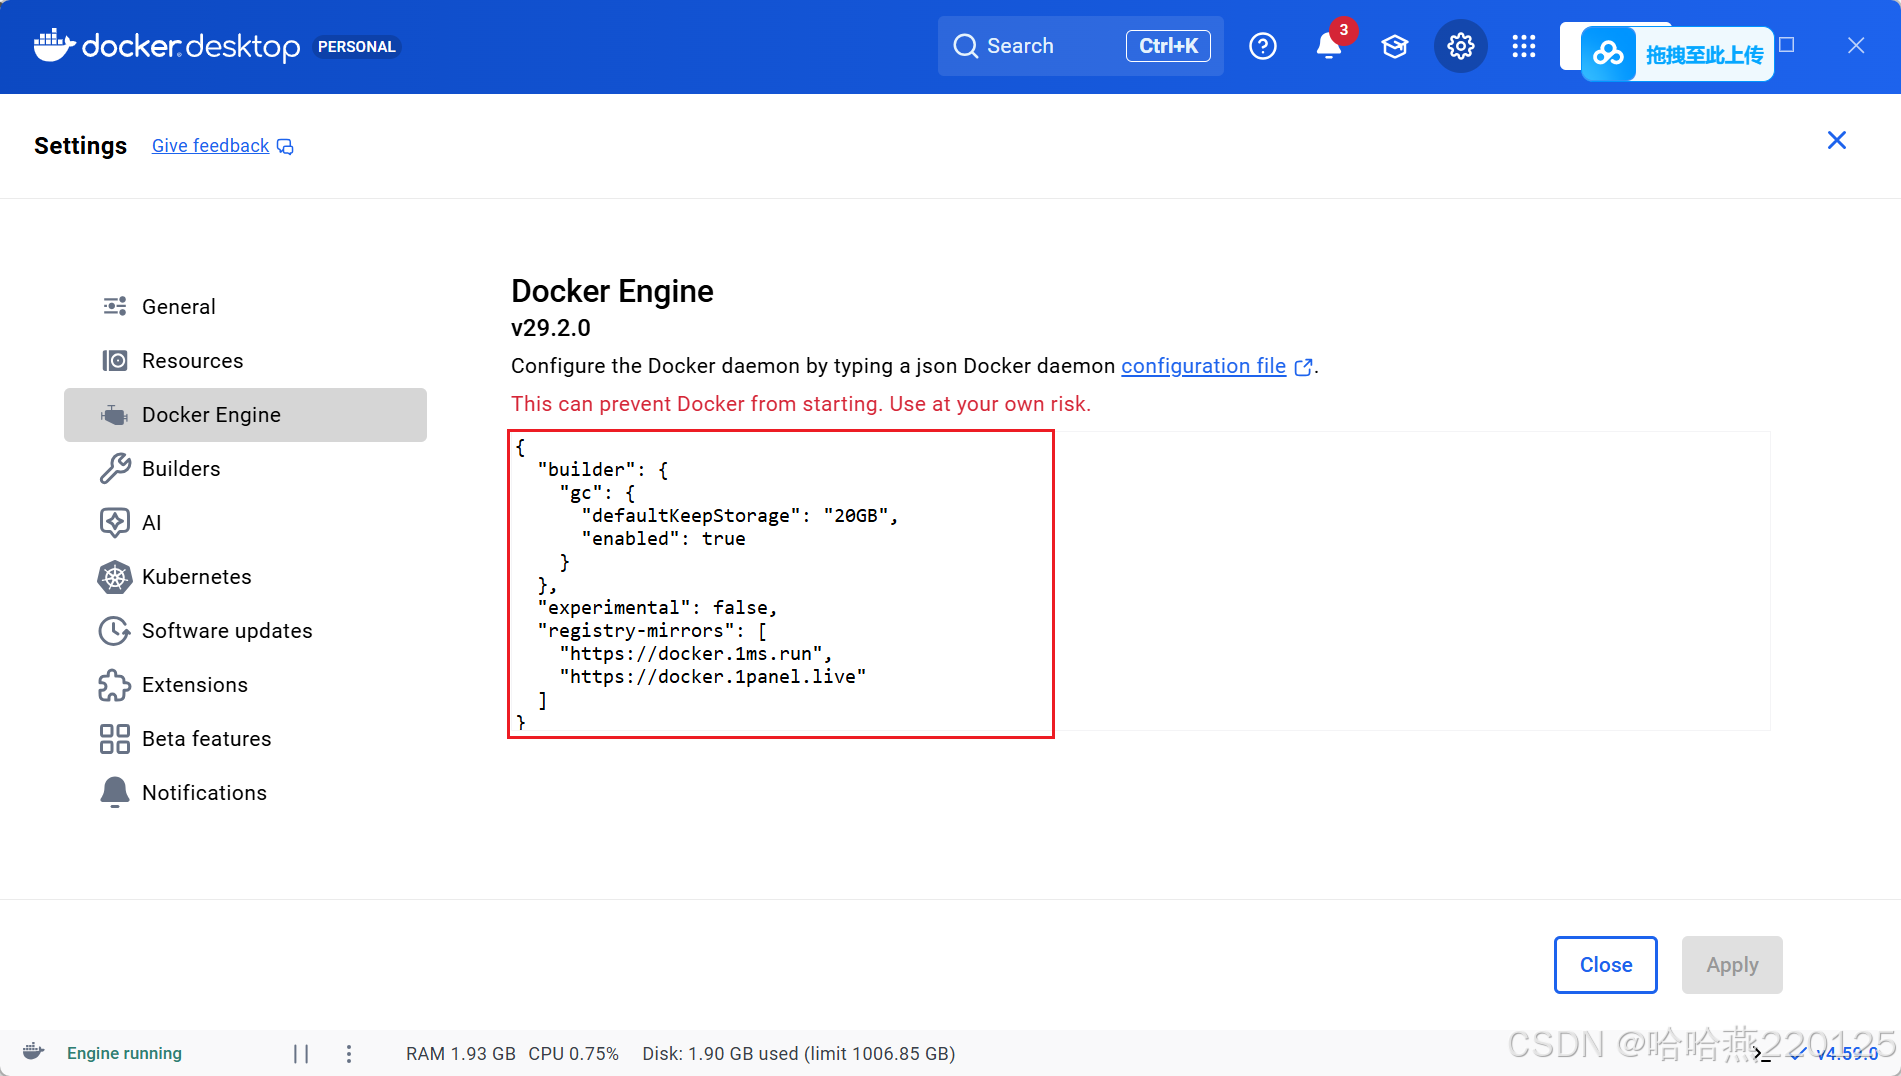1901x1076 pixels.
Task: Open the apps grid menu icon
Action: tap(1523, 46)
